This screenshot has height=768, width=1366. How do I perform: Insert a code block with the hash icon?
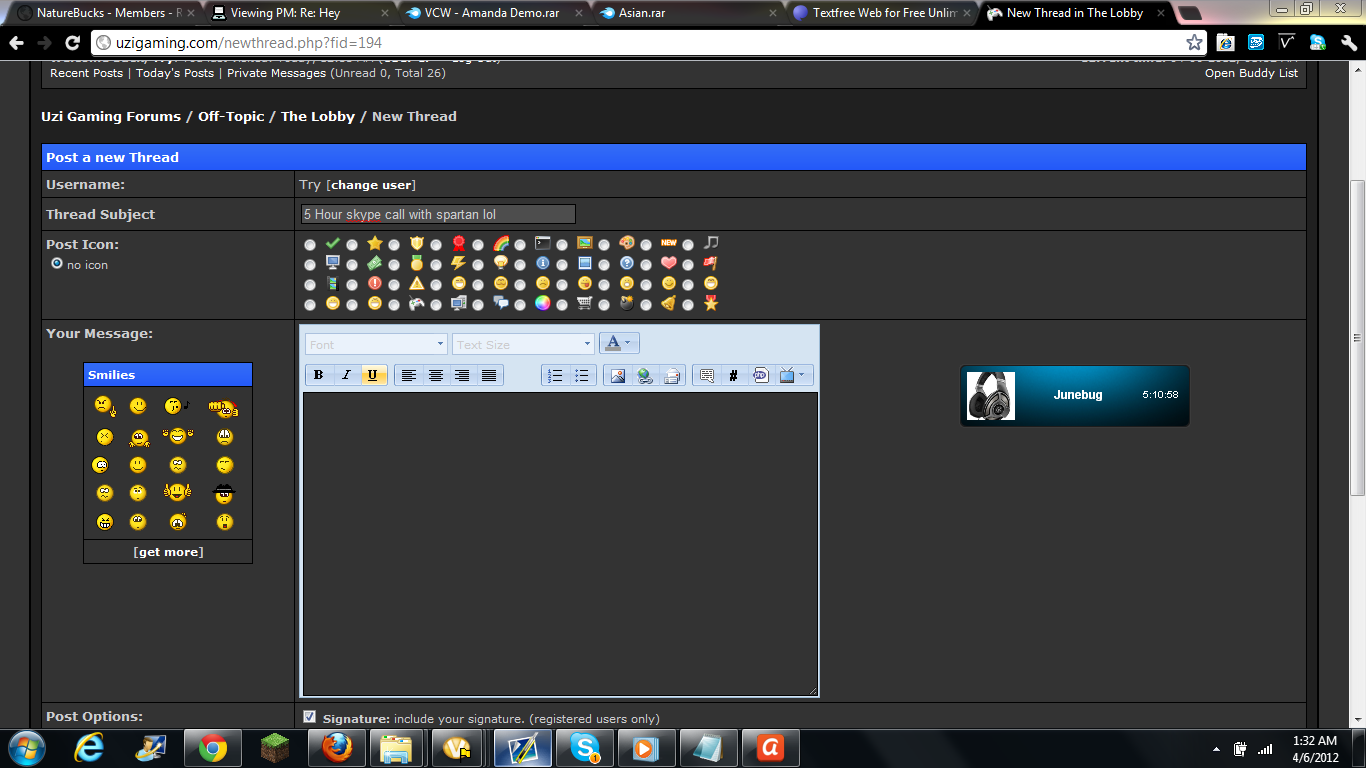(x=733, y=376)
